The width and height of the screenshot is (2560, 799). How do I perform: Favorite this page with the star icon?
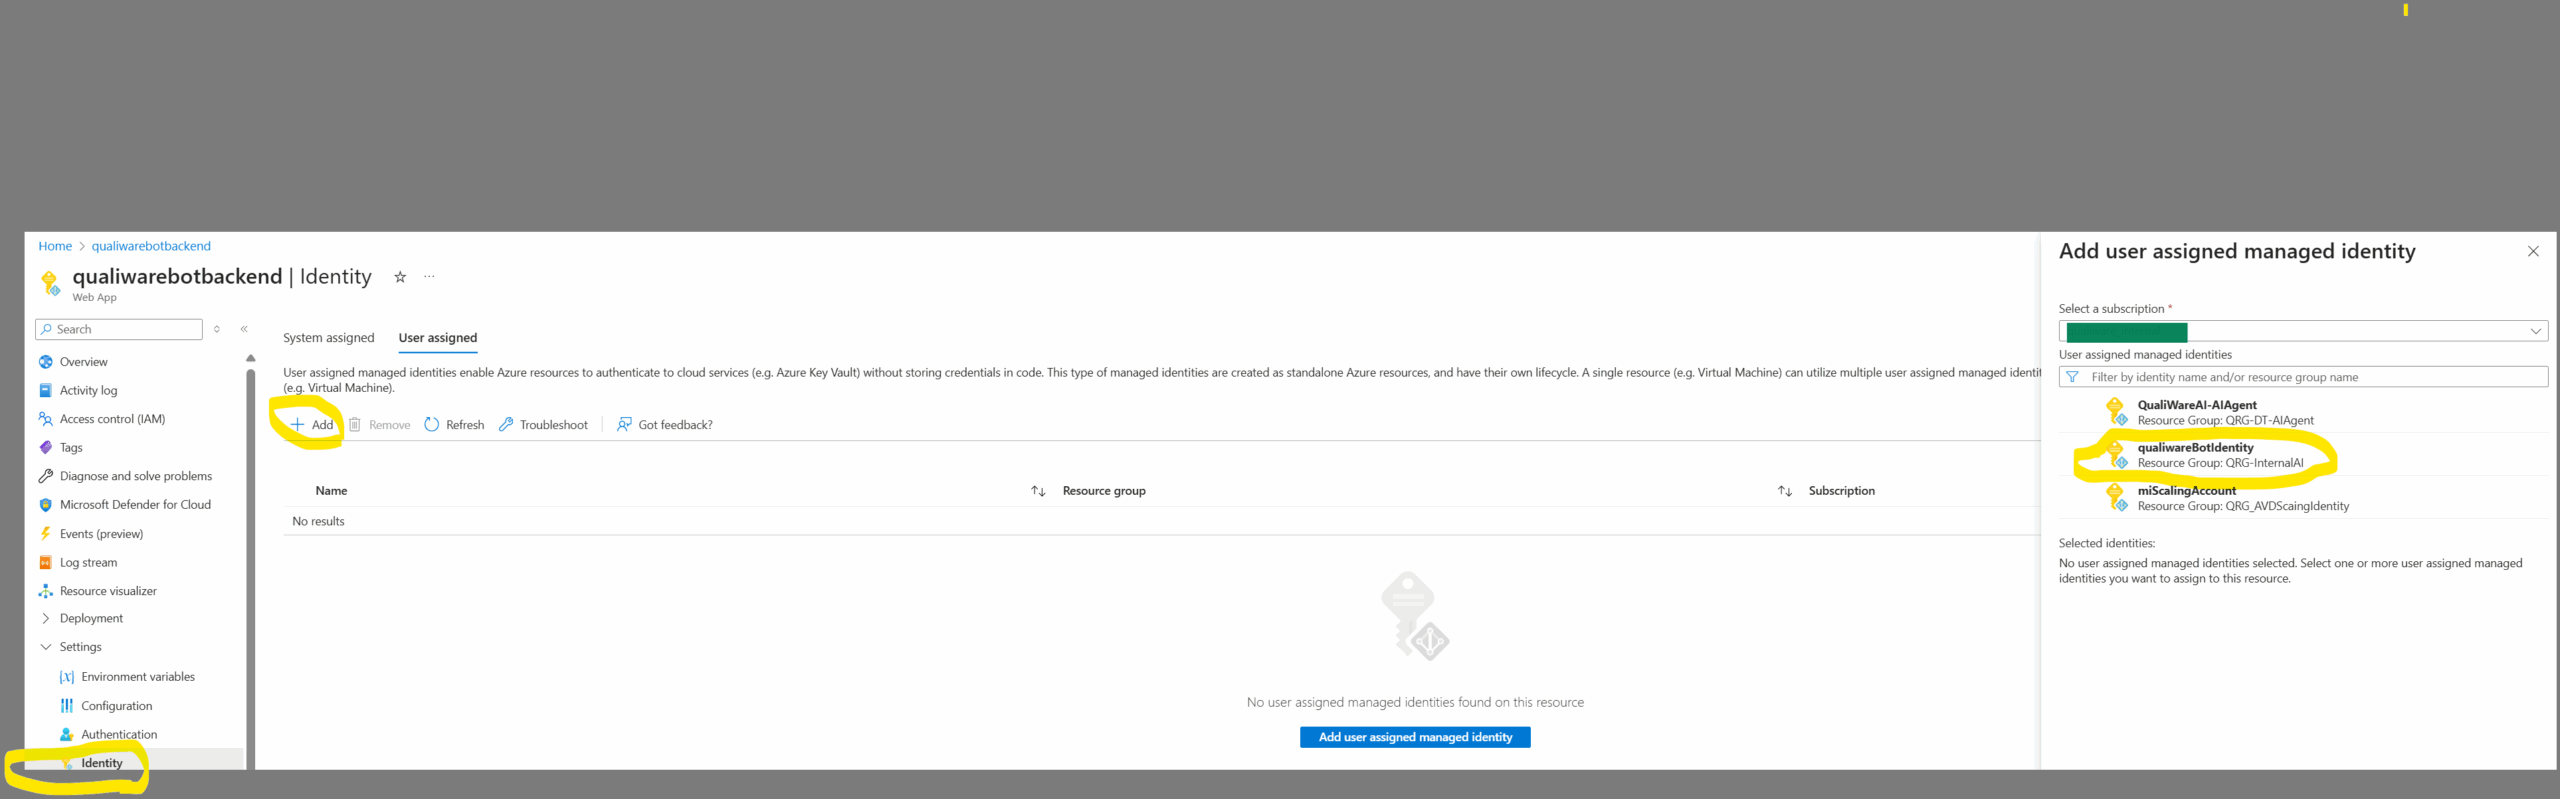[400, 277]
